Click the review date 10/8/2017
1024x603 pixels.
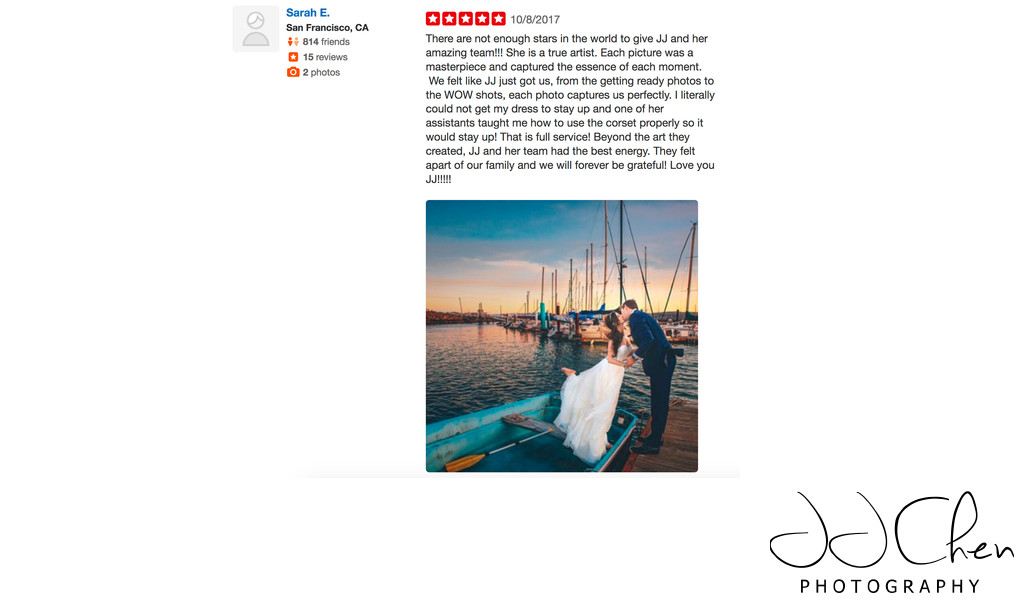[535, 20]
